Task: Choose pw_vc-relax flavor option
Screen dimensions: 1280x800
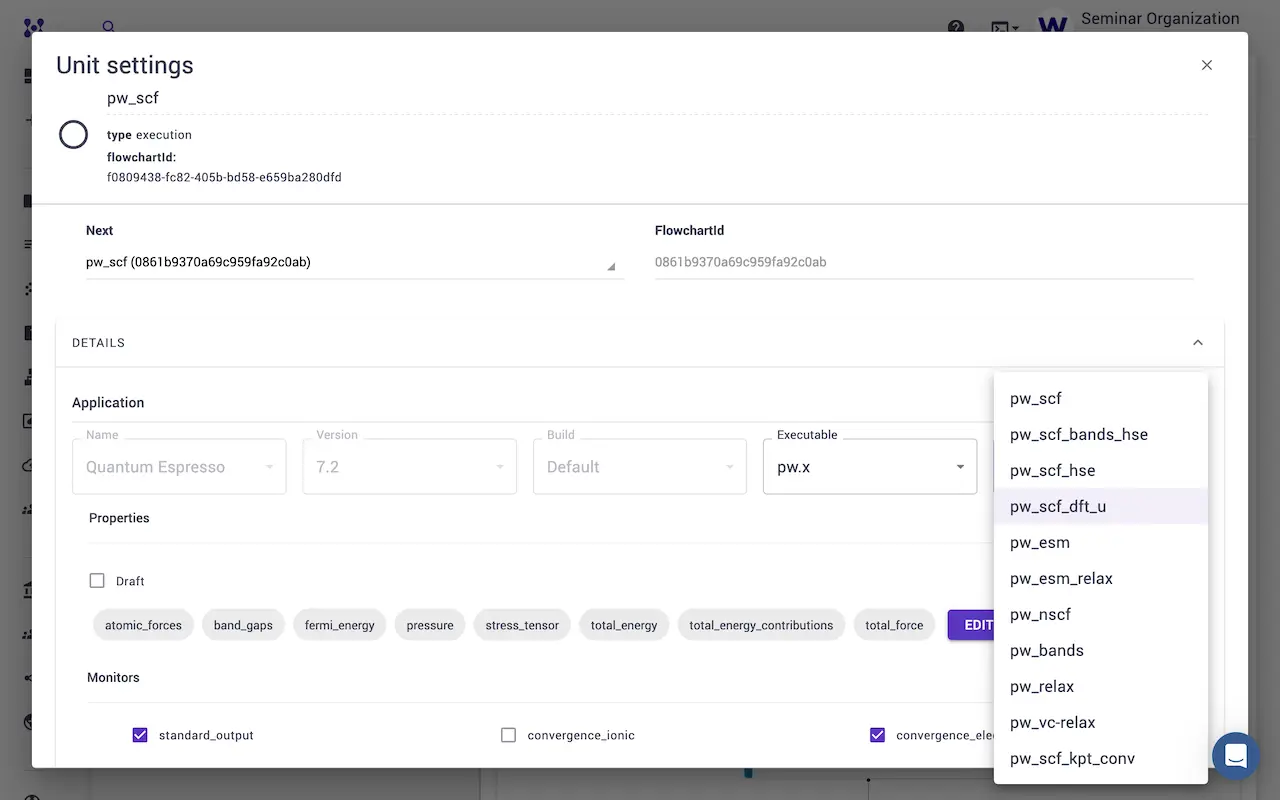Action: (x=1052, y=722)
